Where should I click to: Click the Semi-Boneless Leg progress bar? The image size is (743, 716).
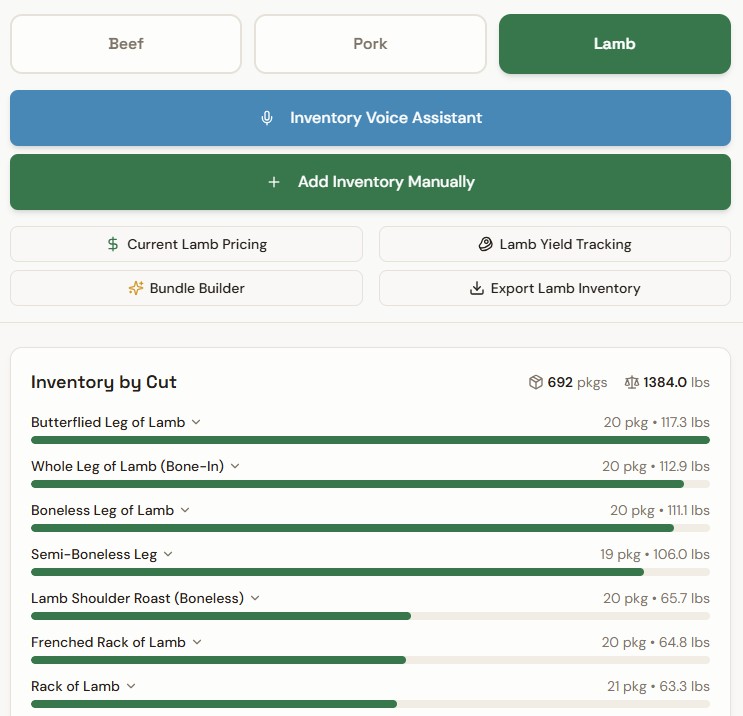click(x=370, y=572)
